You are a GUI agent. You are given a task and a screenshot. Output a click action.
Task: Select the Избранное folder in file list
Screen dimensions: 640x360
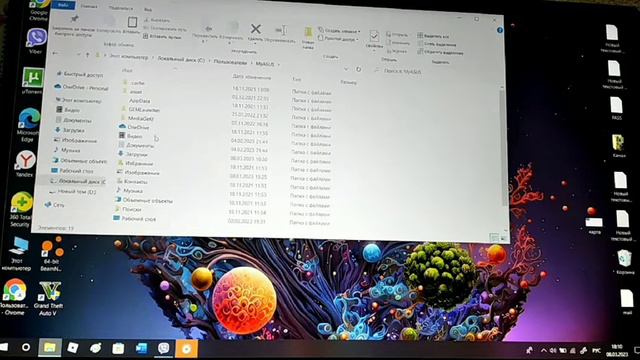[136, 163]
